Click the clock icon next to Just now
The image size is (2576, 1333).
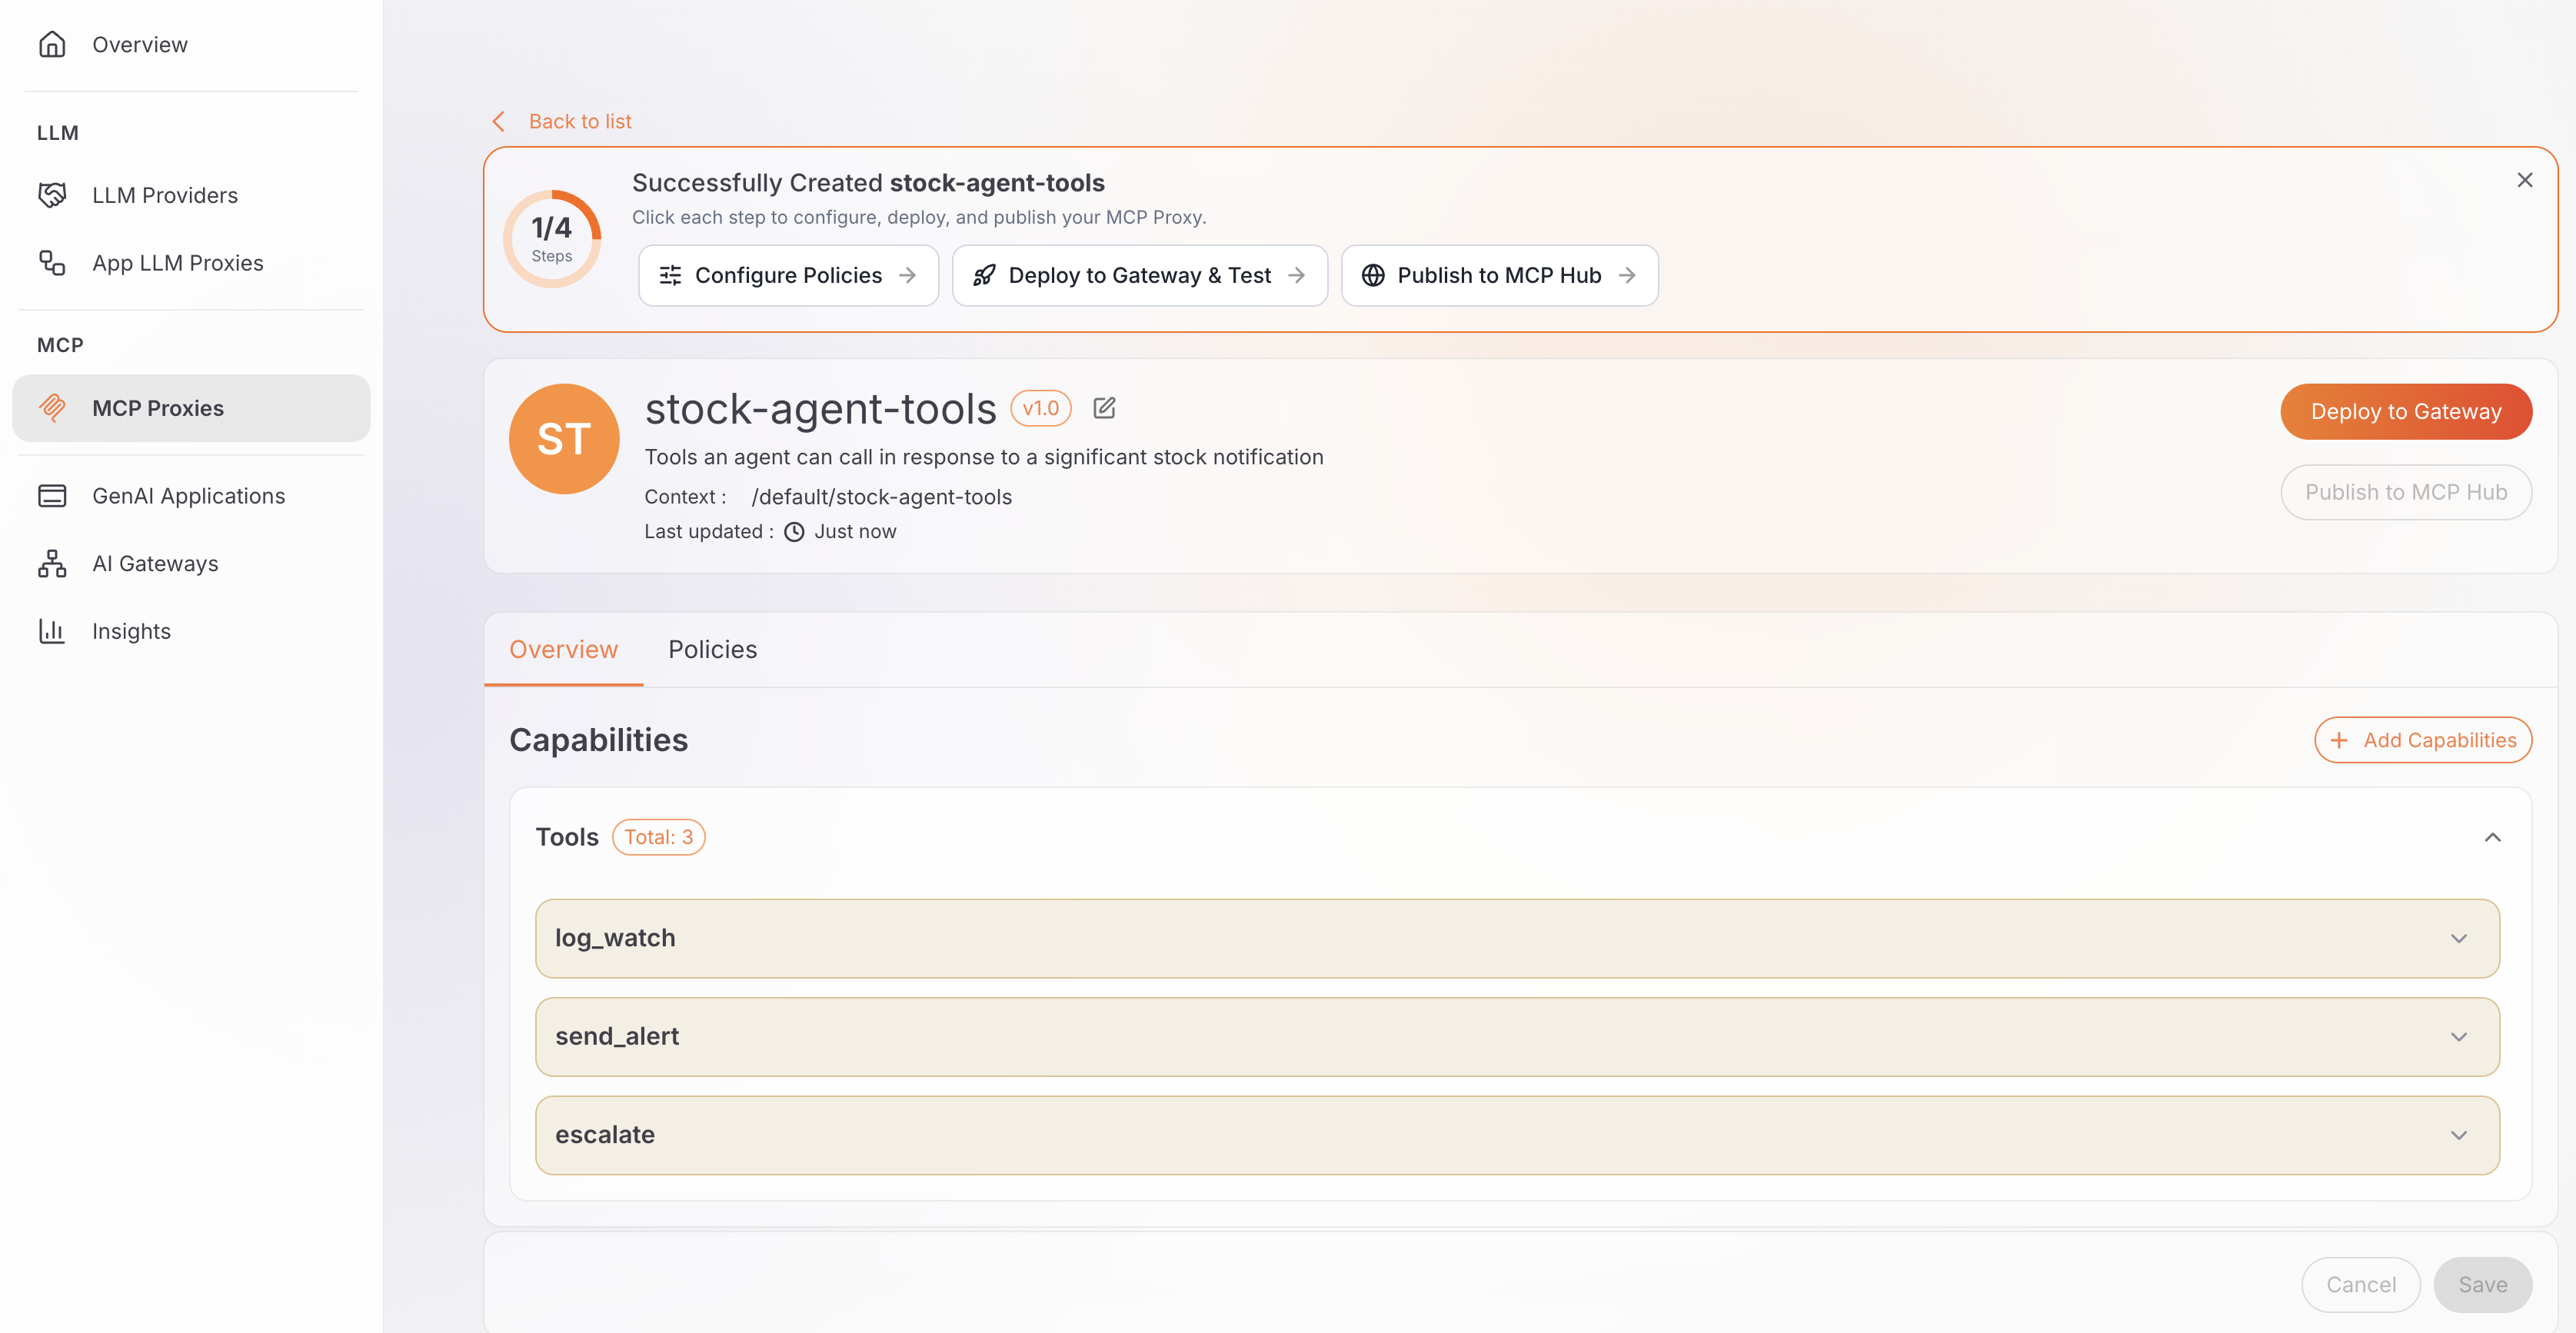pos(794,532)
